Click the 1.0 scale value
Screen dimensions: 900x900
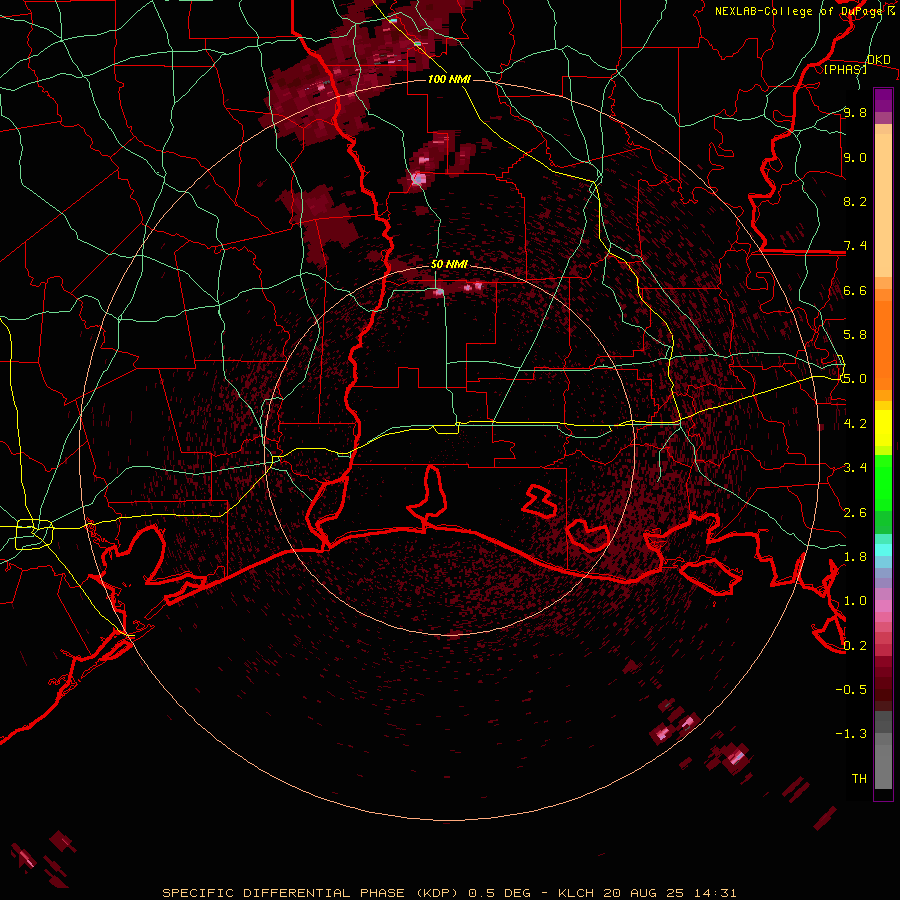[x=855, y=601]
